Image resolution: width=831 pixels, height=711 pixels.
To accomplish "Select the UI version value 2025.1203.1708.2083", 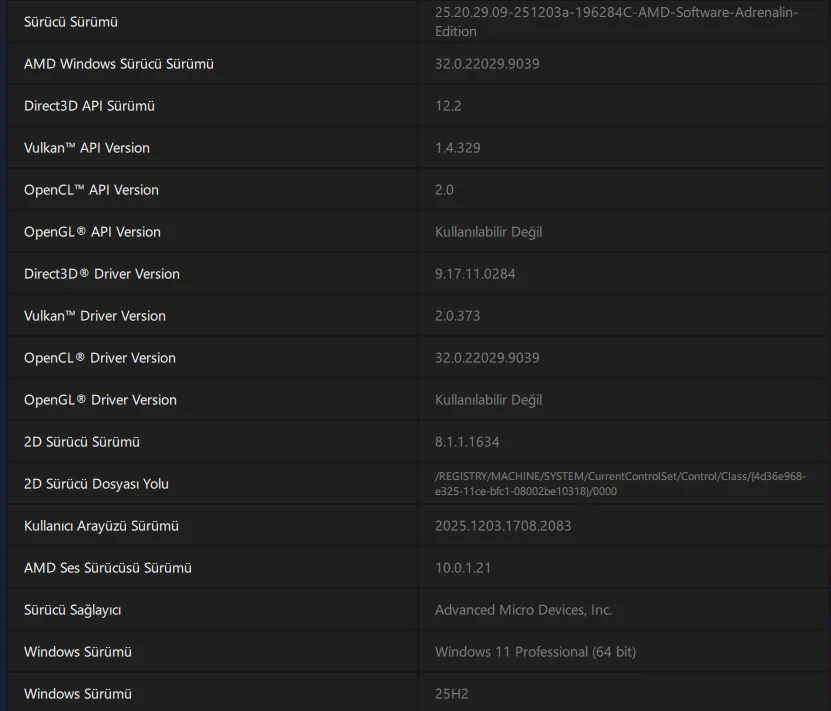I will tap(503, 526).
